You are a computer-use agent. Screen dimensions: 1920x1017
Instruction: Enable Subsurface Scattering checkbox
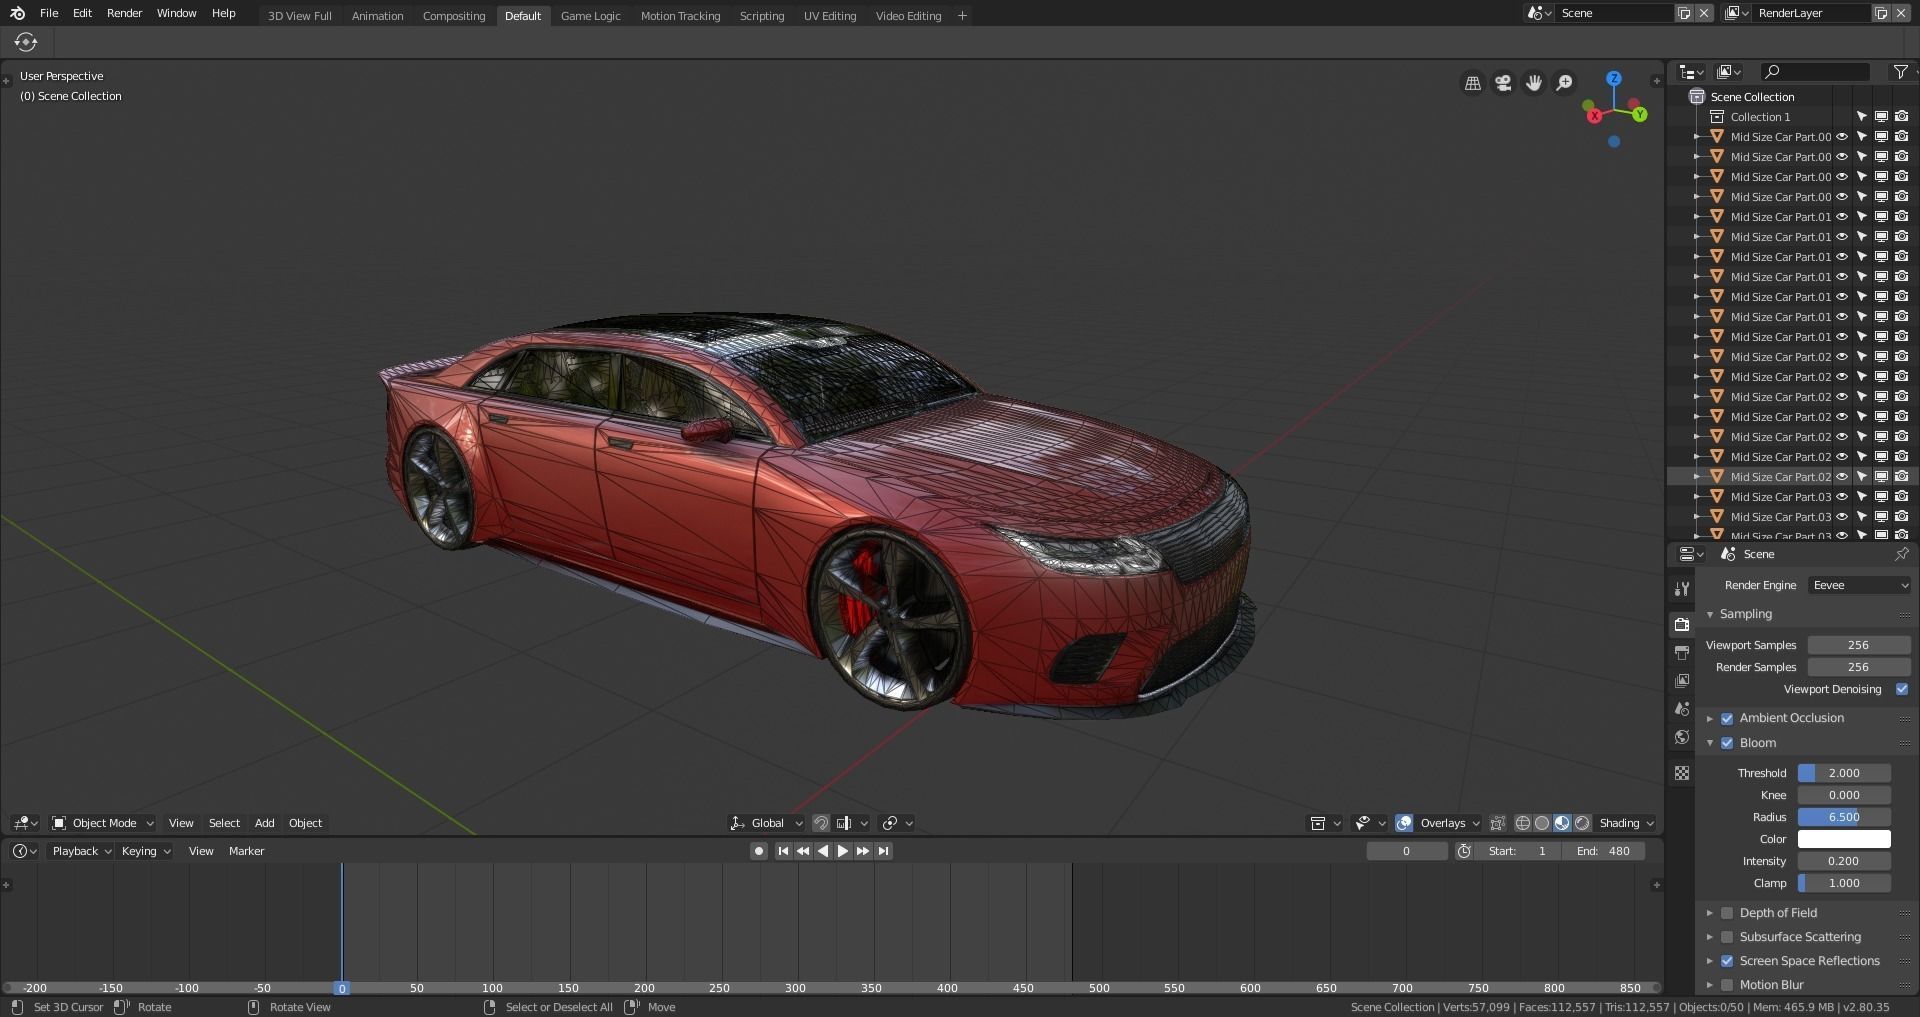click(1727, 937)
